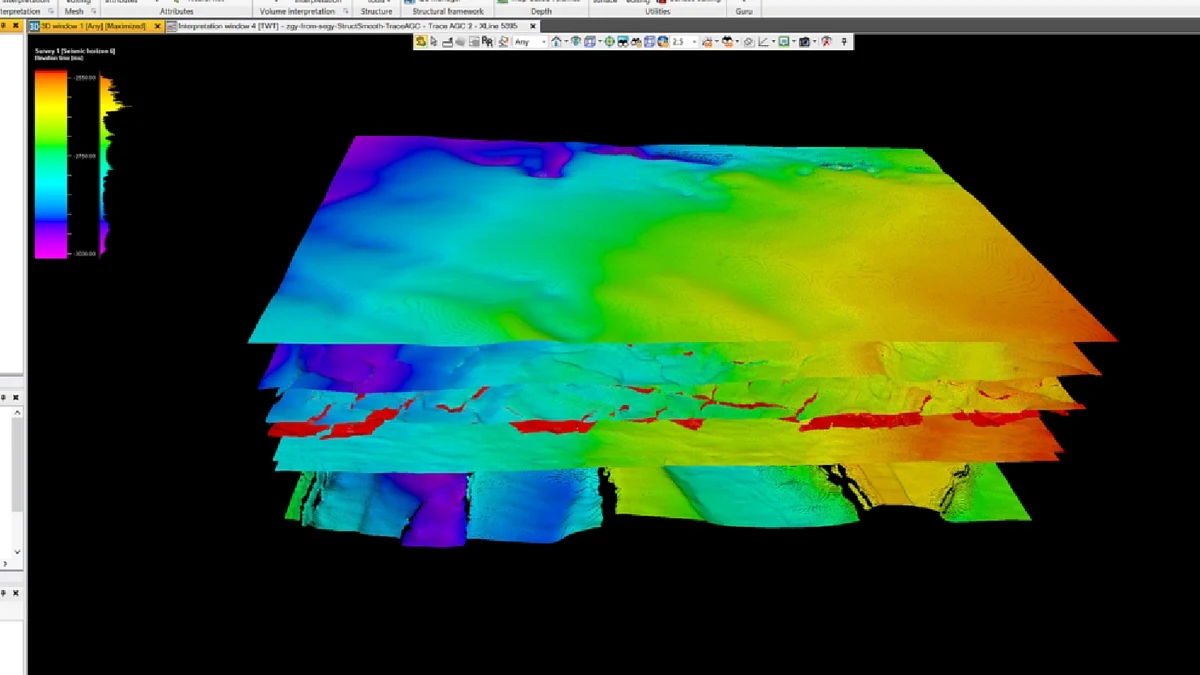Click the binoculars find icon in window toolbar
The width and height of the screenshot is (1200, 675).
[x=636, y=42]
